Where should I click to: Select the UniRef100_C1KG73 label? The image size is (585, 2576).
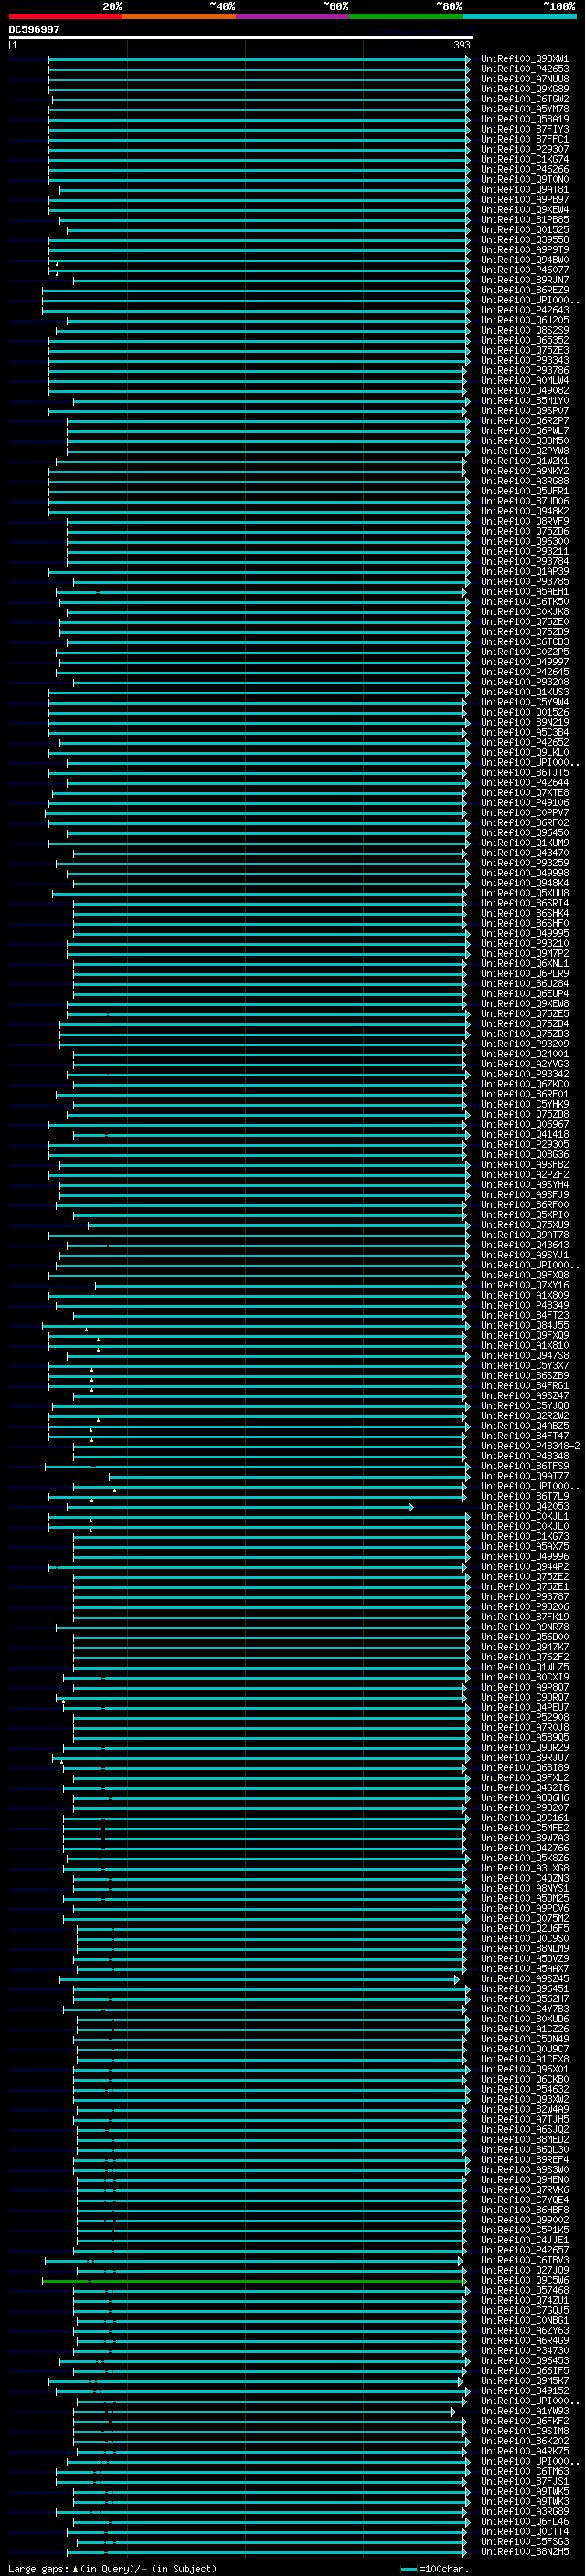[x=524, y=1538]
